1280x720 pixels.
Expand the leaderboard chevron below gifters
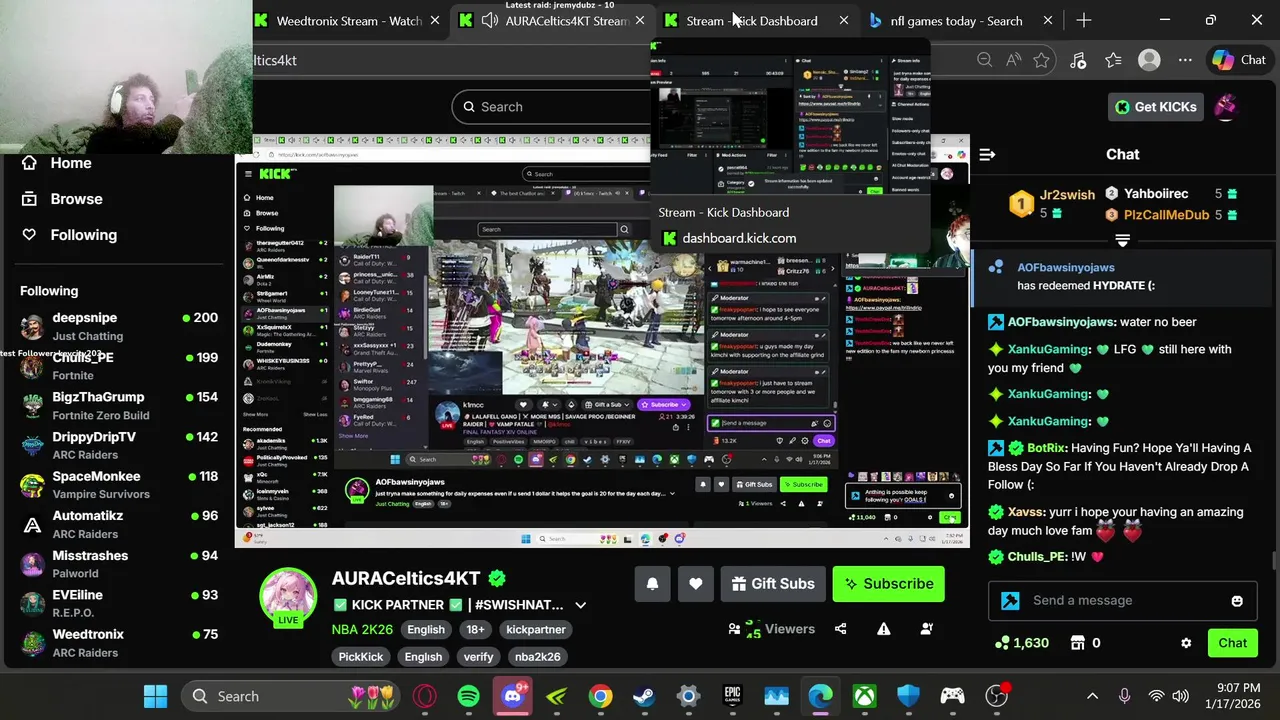click(1122, 240)
